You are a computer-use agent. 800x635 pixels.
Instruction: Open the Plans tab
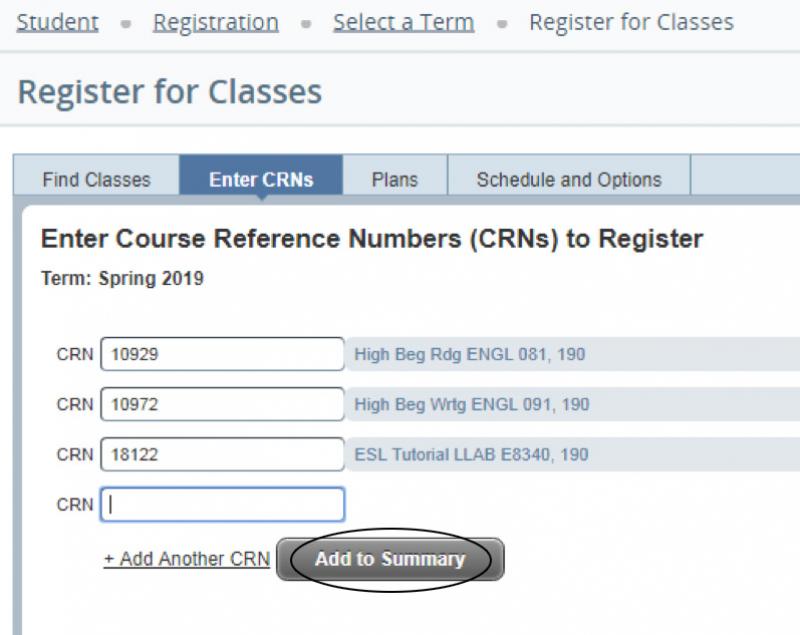395,178
